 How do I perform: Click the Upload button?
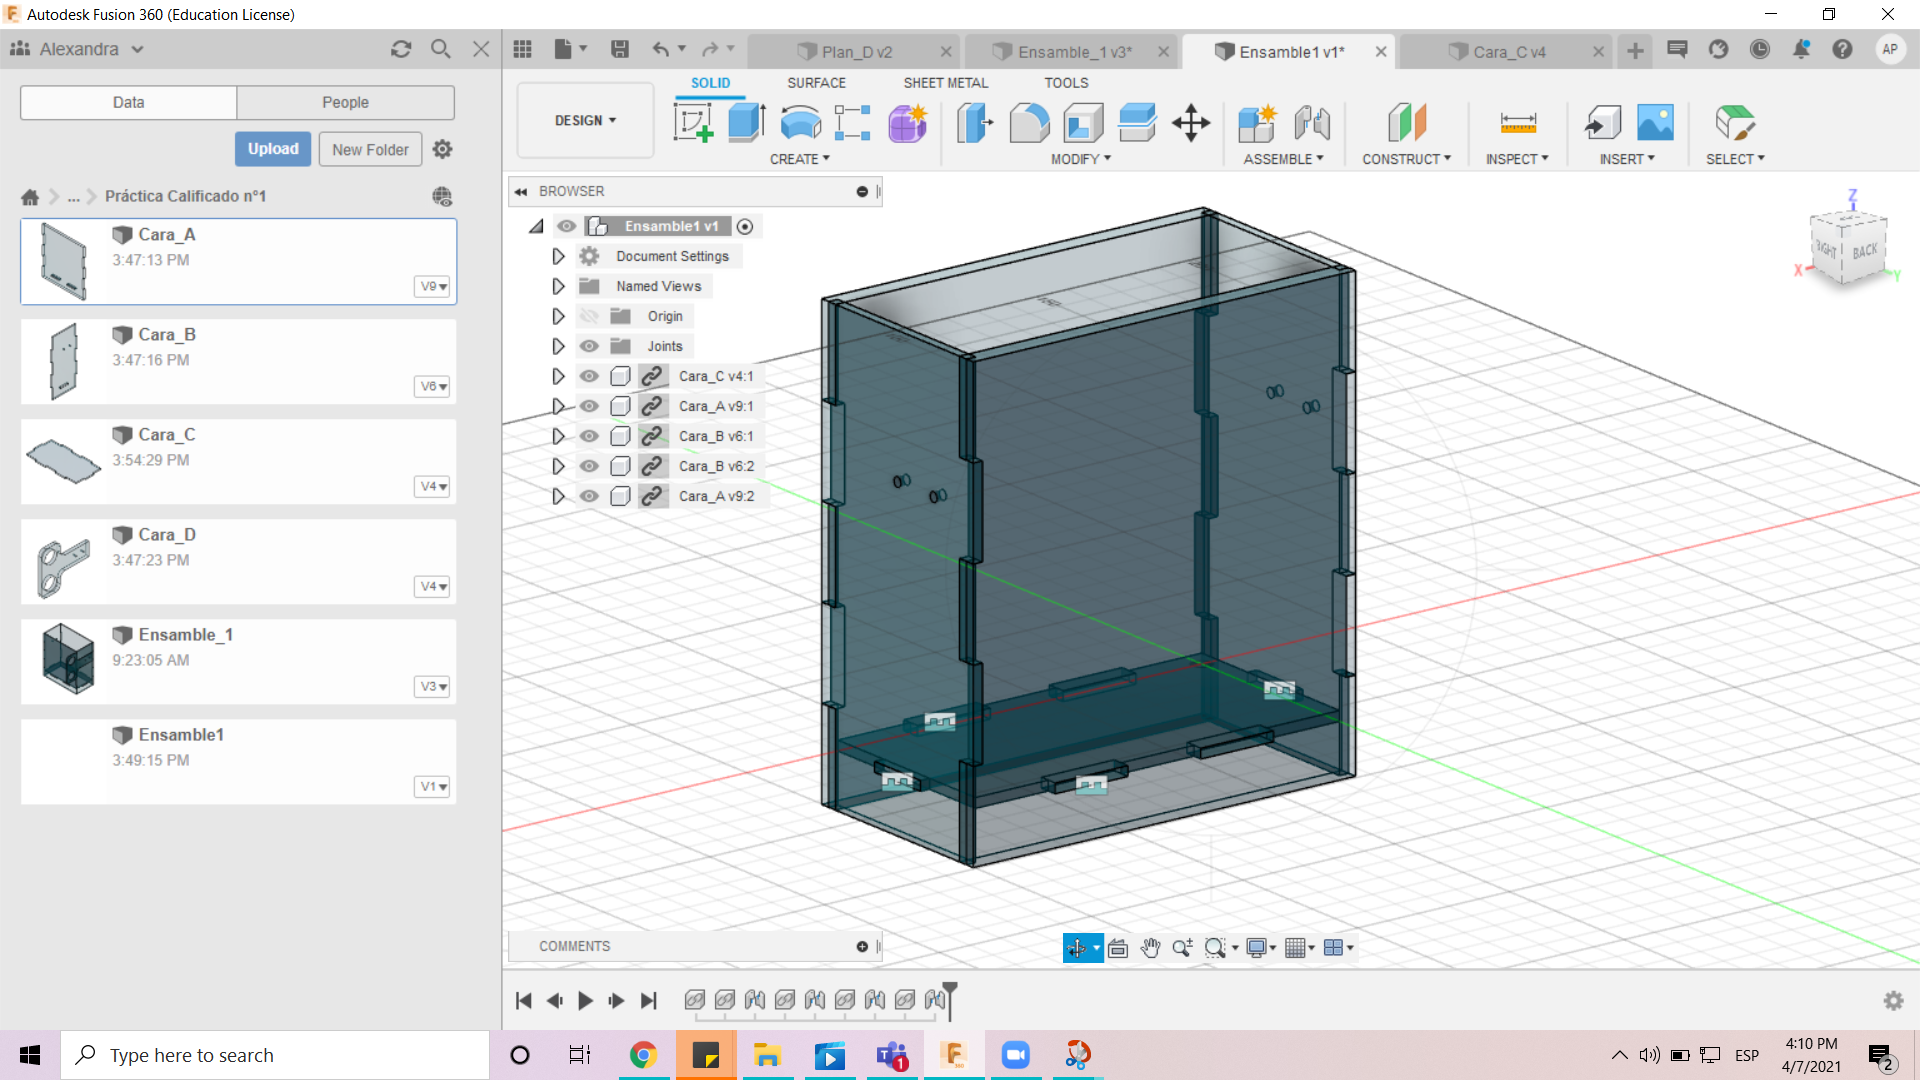(x=273, y=149)
